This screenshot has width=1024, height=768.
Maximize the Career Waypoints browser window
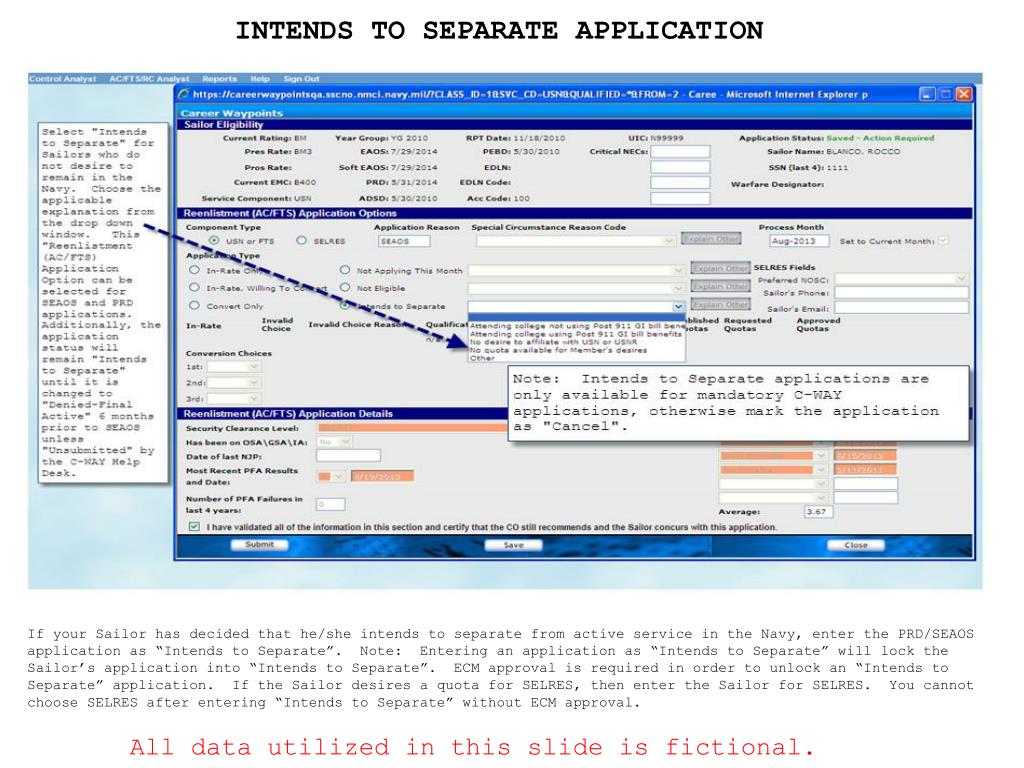click(x=945, y=94)
